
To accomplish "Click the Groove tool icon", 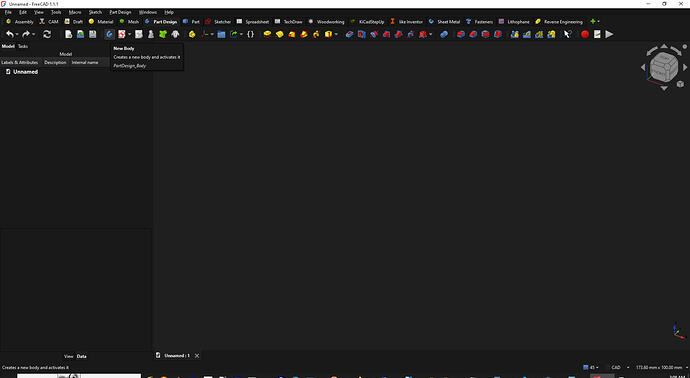I will tap(374, 34).
